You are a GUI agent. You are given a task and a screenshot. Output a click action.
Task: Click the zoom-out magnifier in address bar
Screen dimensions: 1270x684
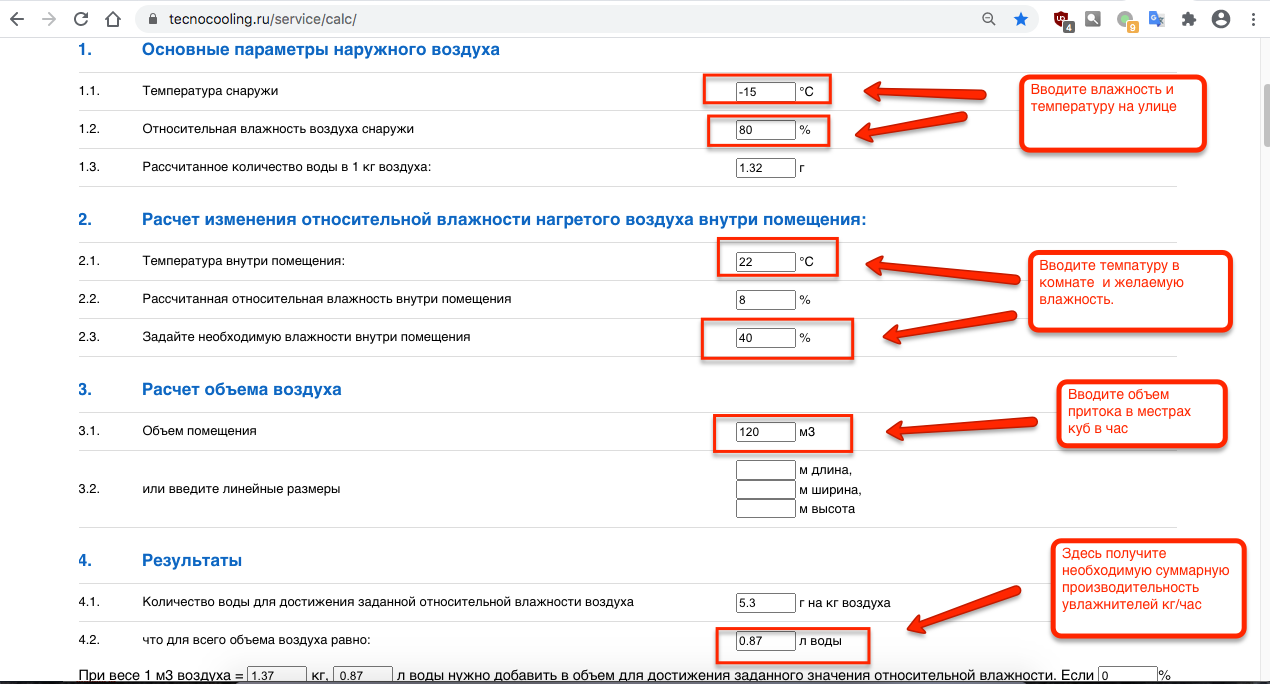pyautogui.click(x=989, y=19)
